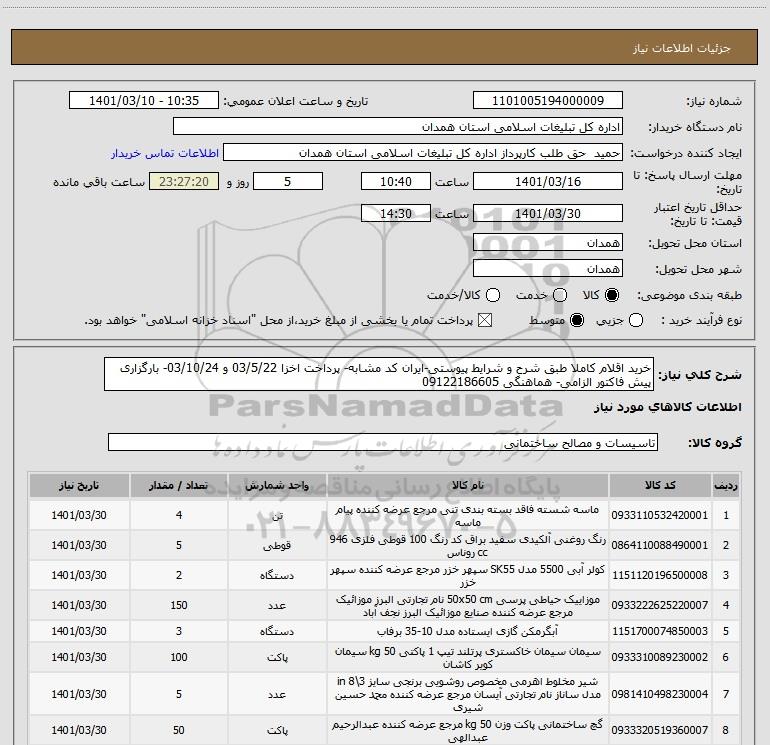Click item code 0981410498230004
770x745 pixels.
pyautogui.click(x=660, y=694)
